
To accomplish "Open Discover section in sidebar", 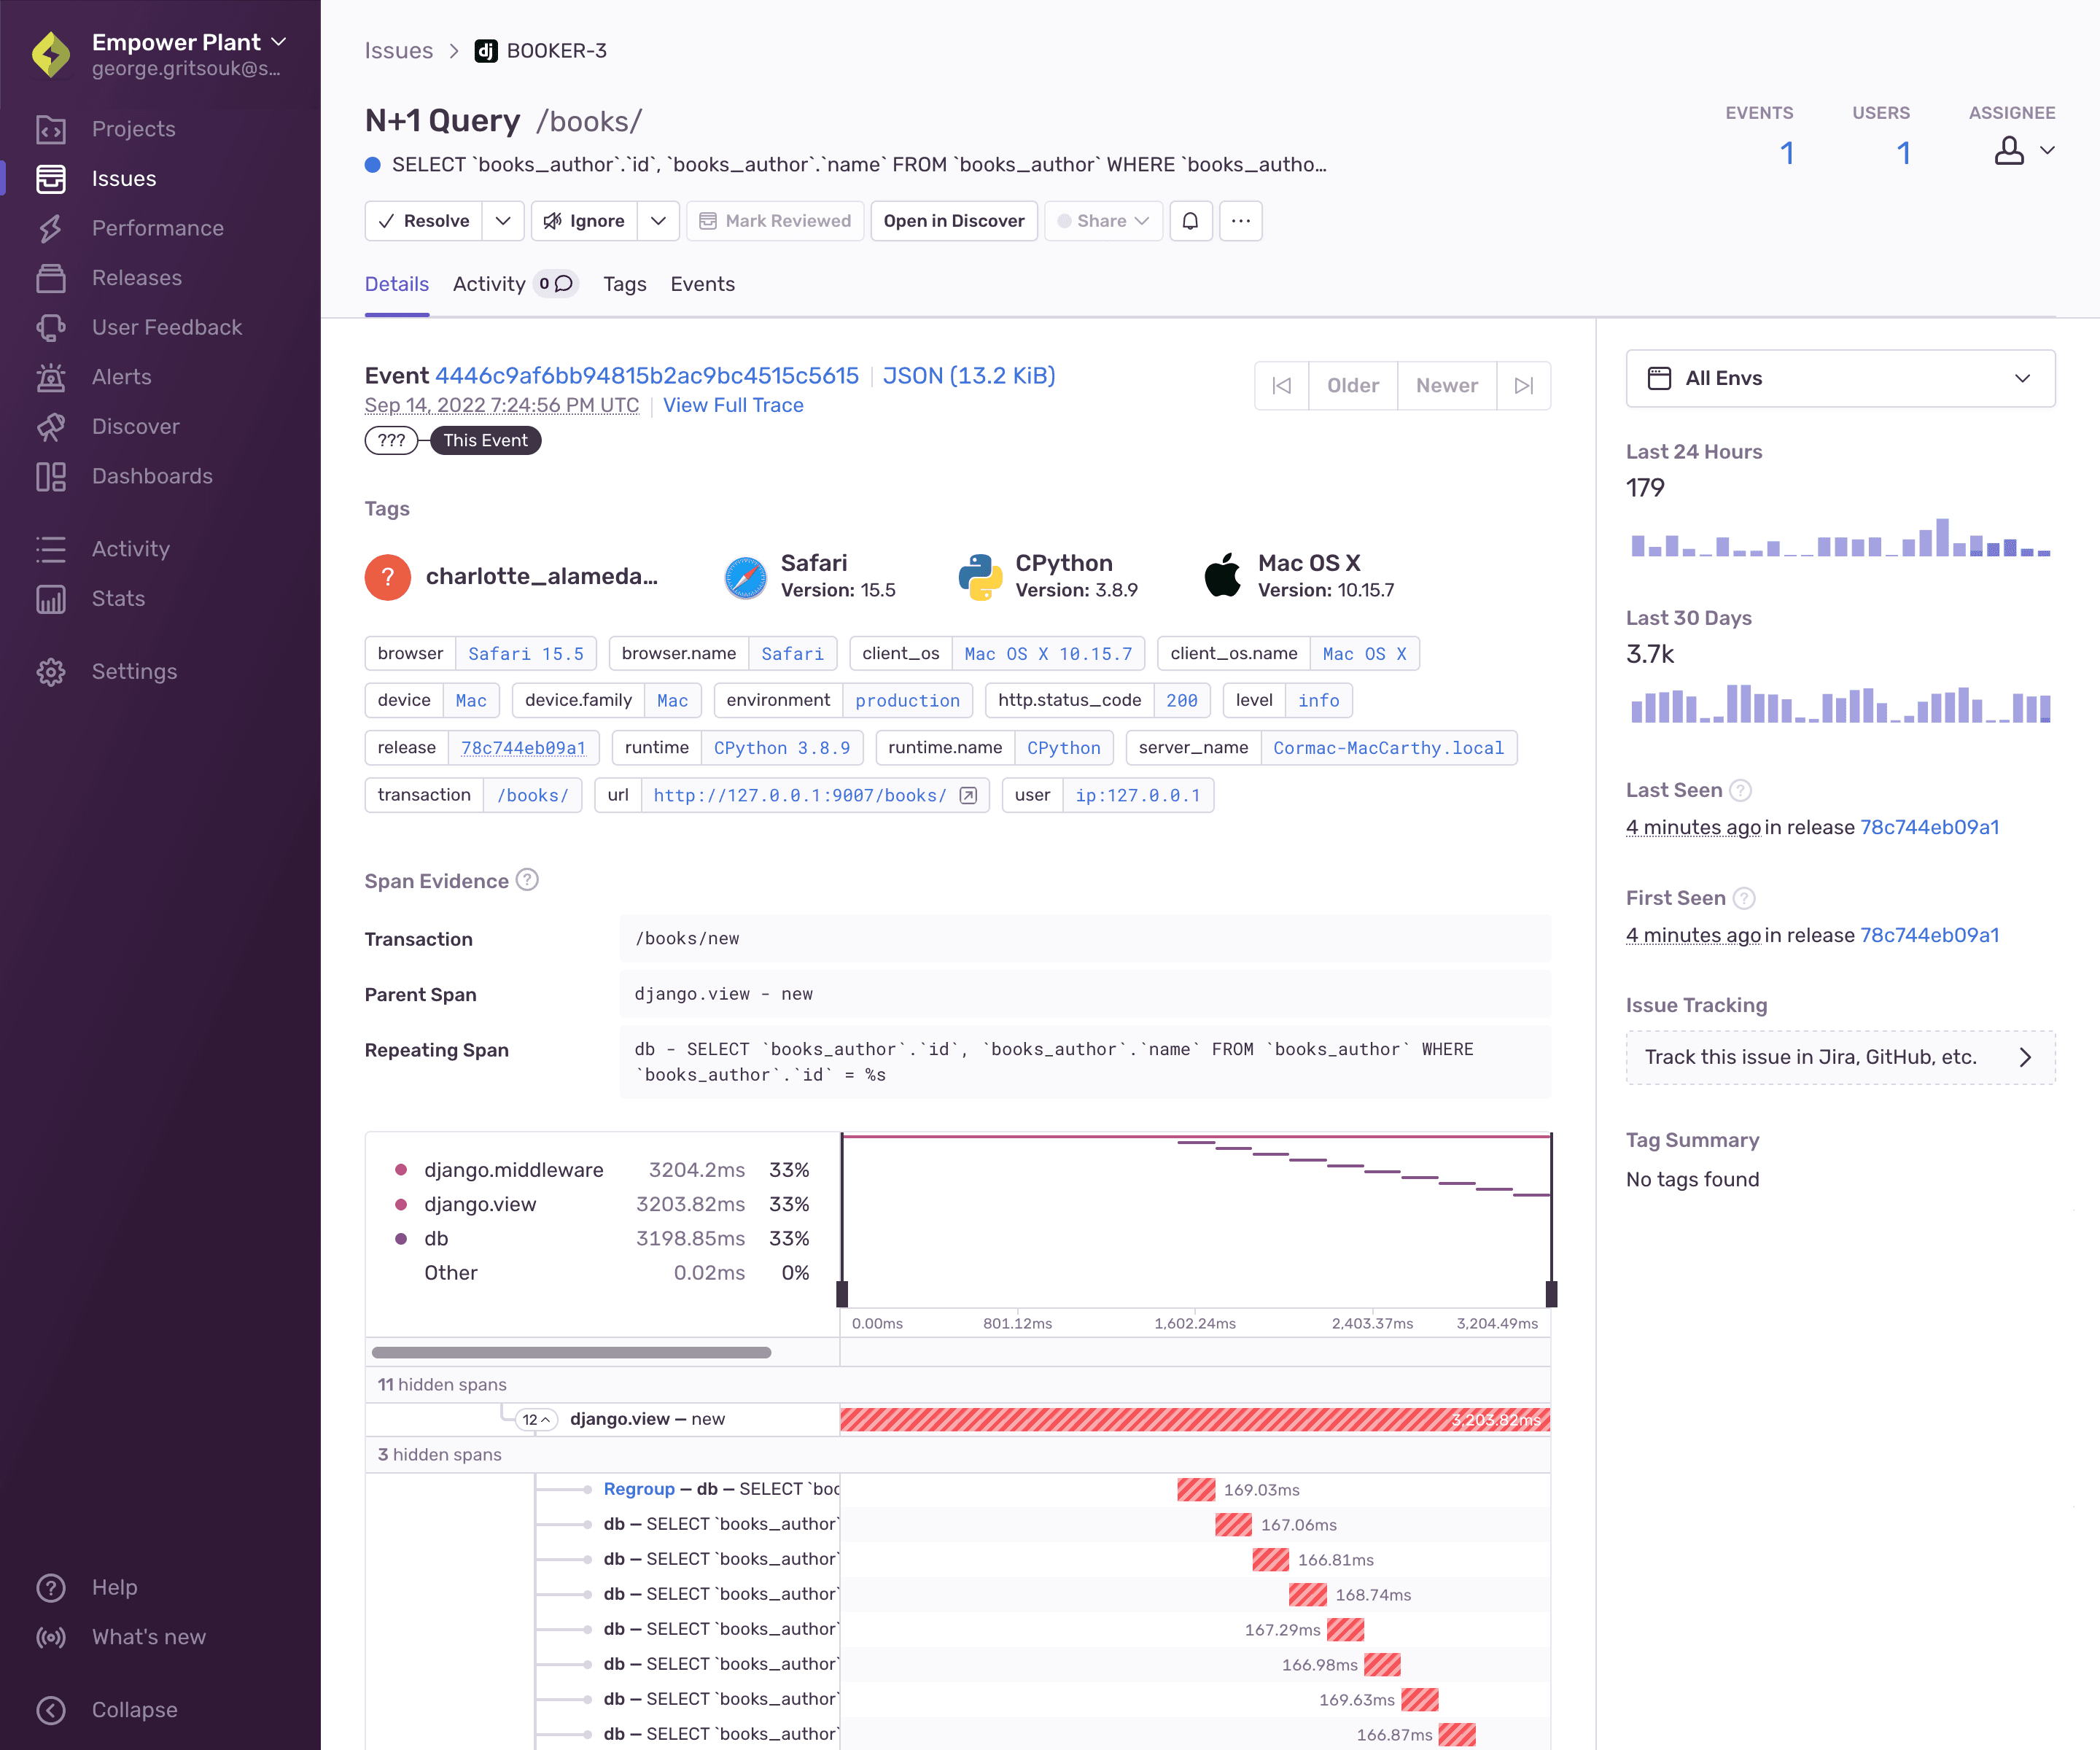I will pos(134,426).
